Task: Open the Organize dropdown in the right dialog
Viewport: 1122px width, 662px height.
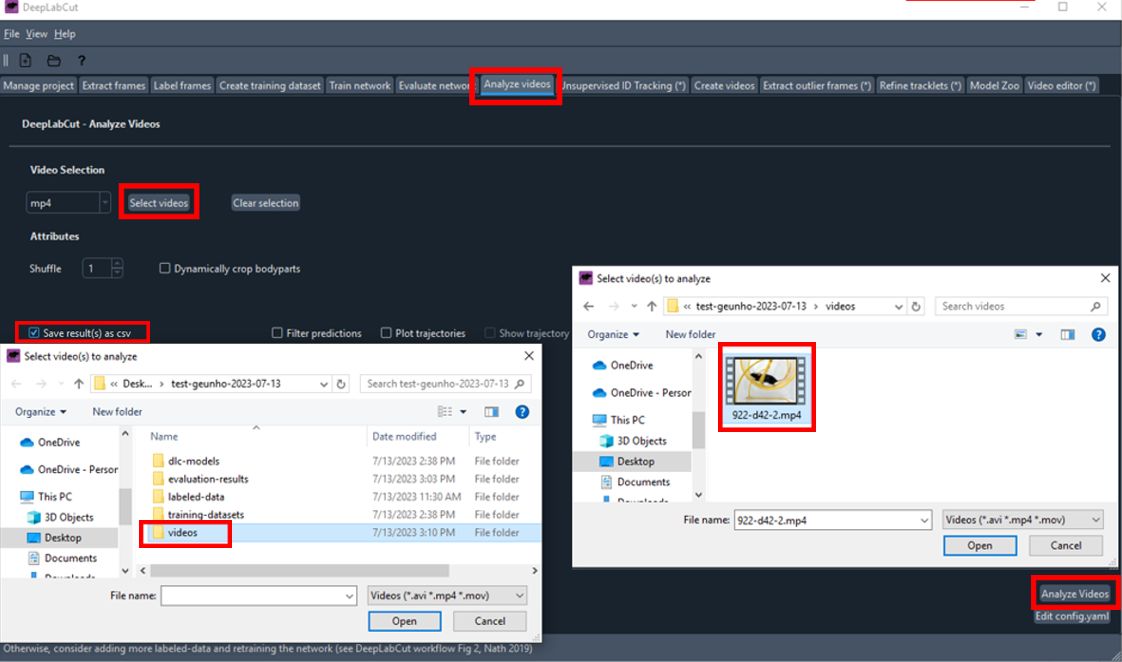Action: point(613,334)
